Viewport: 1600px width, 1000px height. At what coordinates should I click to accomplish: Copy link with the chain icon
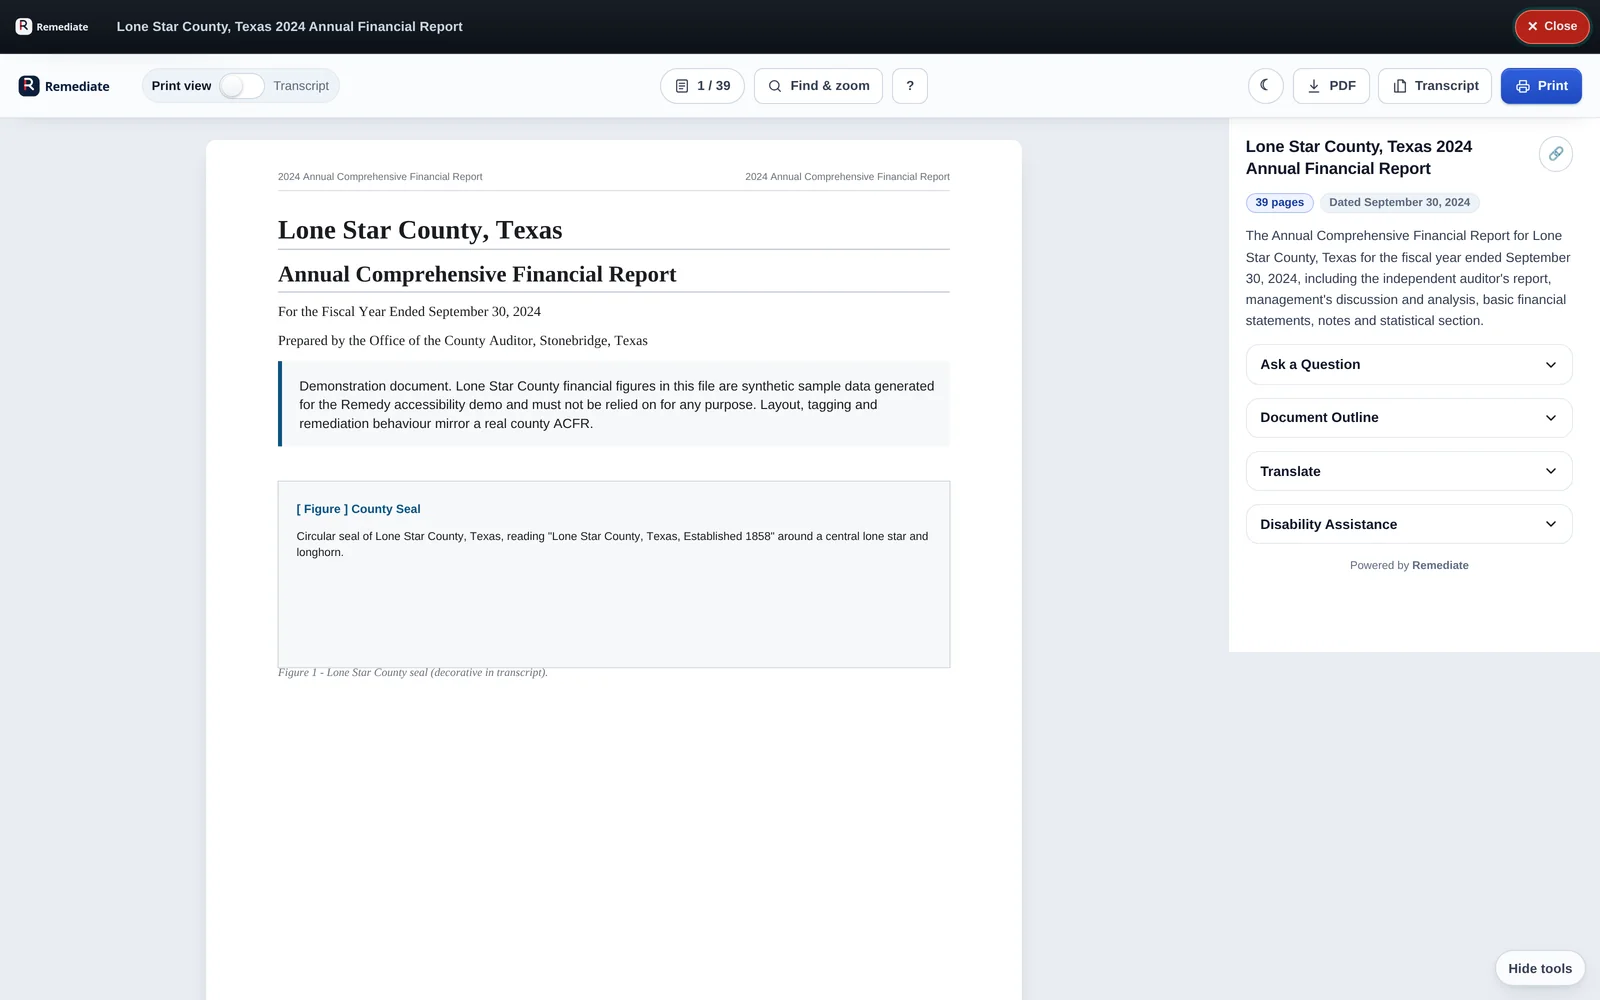pos(1555,154)
